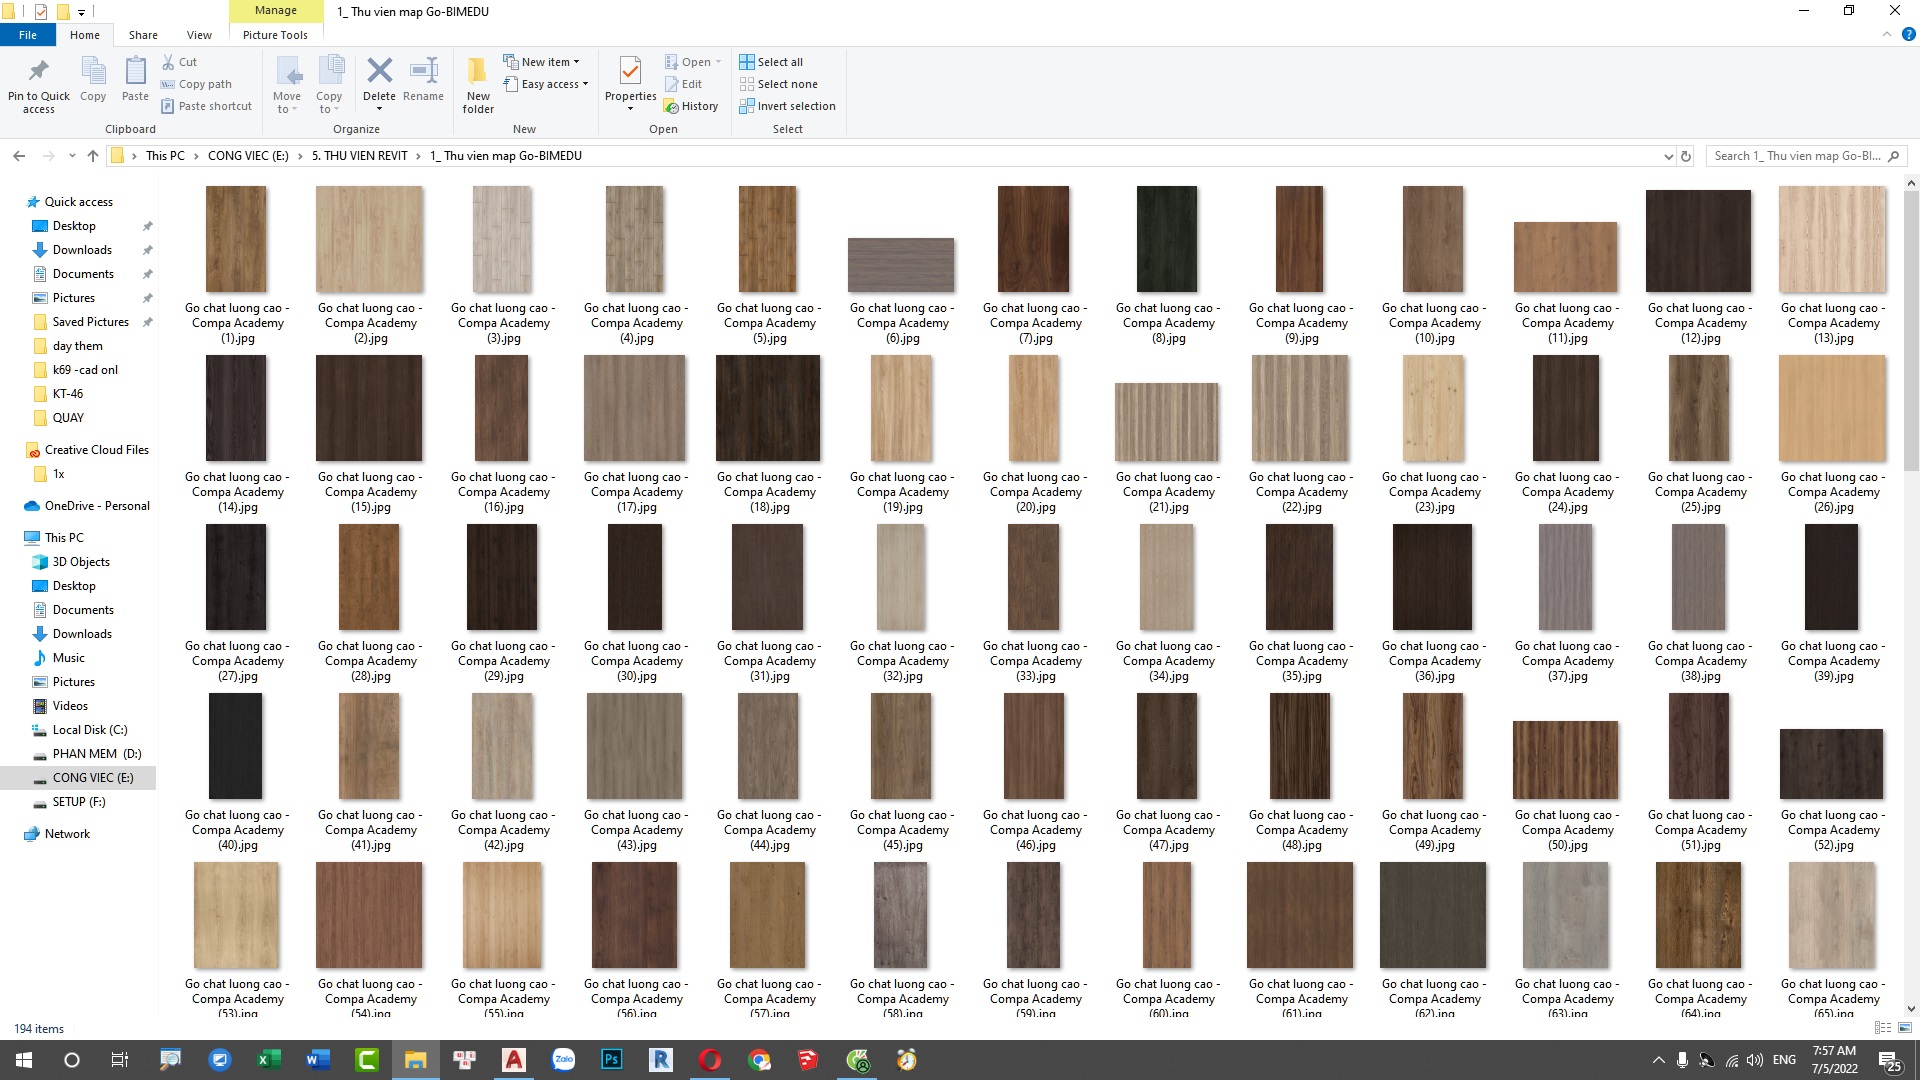Image resolution: width=1920 pixels, height=1080 pixels.
Task: Launch Photoshop from the taskbar
Action: coord(611,1059)
